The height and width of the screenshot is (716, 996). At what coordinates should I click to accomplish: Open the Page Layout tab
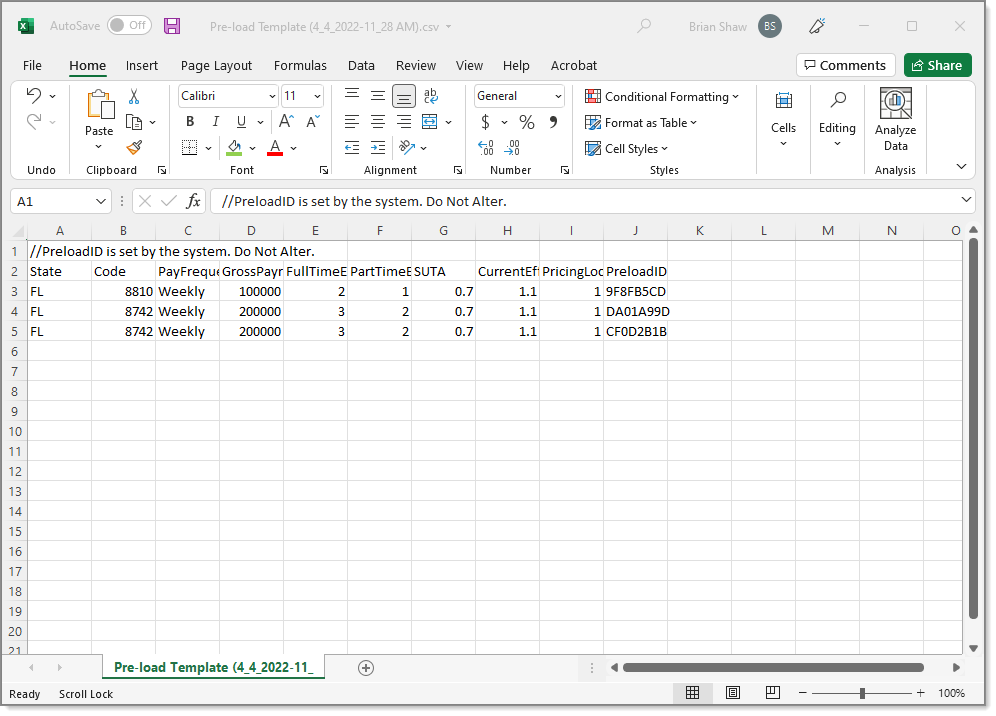pos(216,66)
